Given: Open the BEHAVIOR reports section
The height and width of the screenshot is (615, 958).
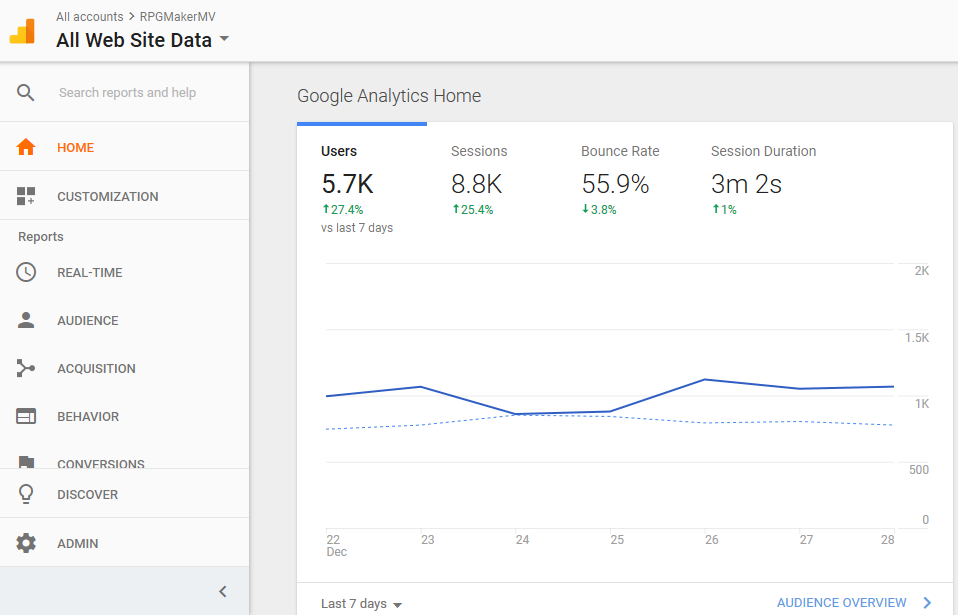Looking at the screenshot, I should tap(125, 417).
